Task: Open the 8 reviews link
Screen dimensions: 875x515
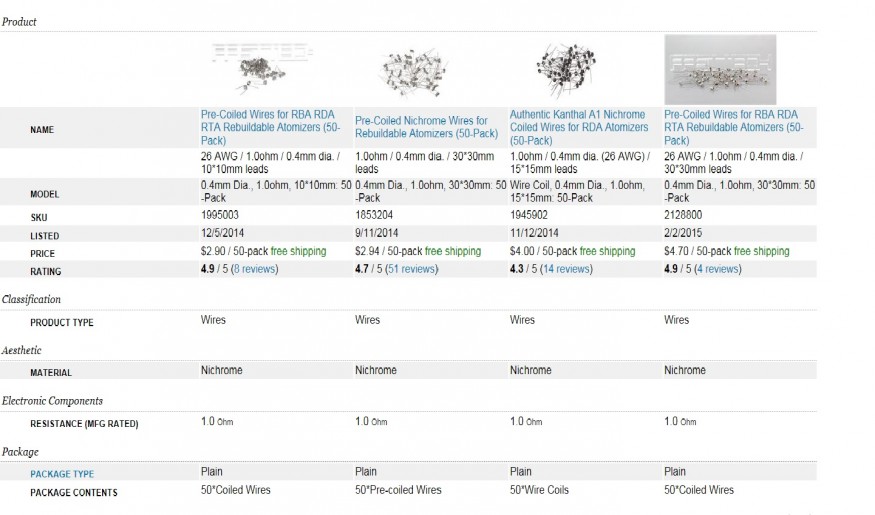Action: click(254, 269)
